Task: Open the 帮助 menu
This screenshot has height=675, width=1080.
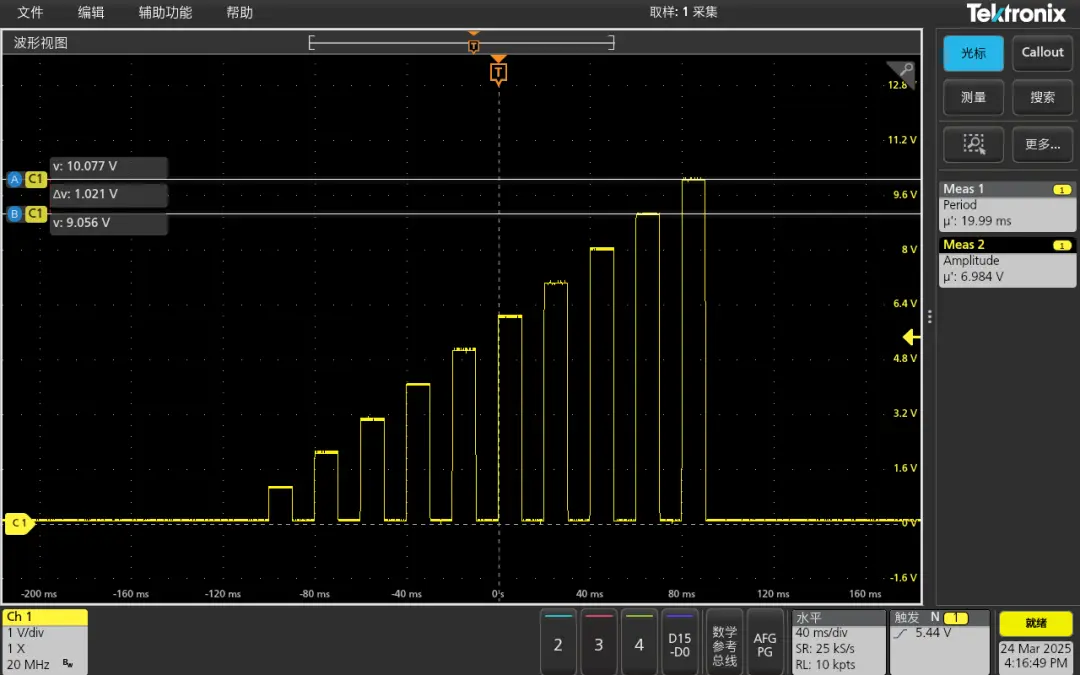Action: [x=240, y=12]
